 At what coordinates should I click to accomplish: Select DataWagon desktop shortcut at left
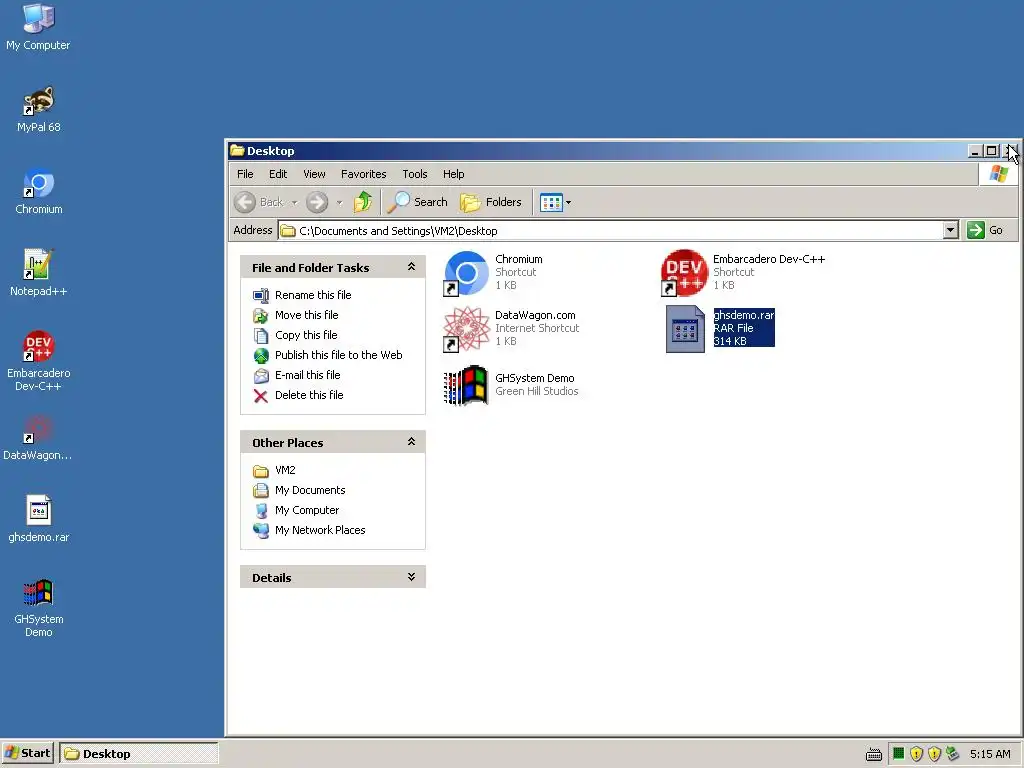38,438
